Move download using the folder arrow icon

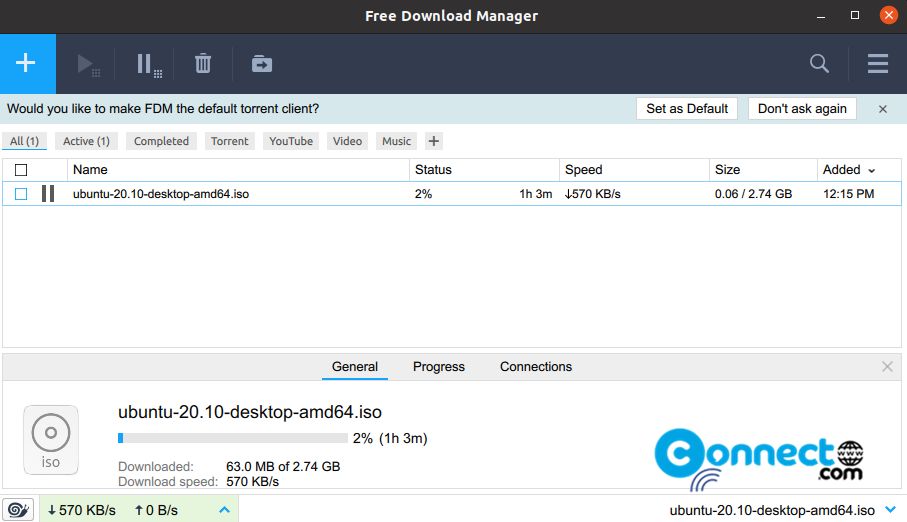(x=261, y=64)
